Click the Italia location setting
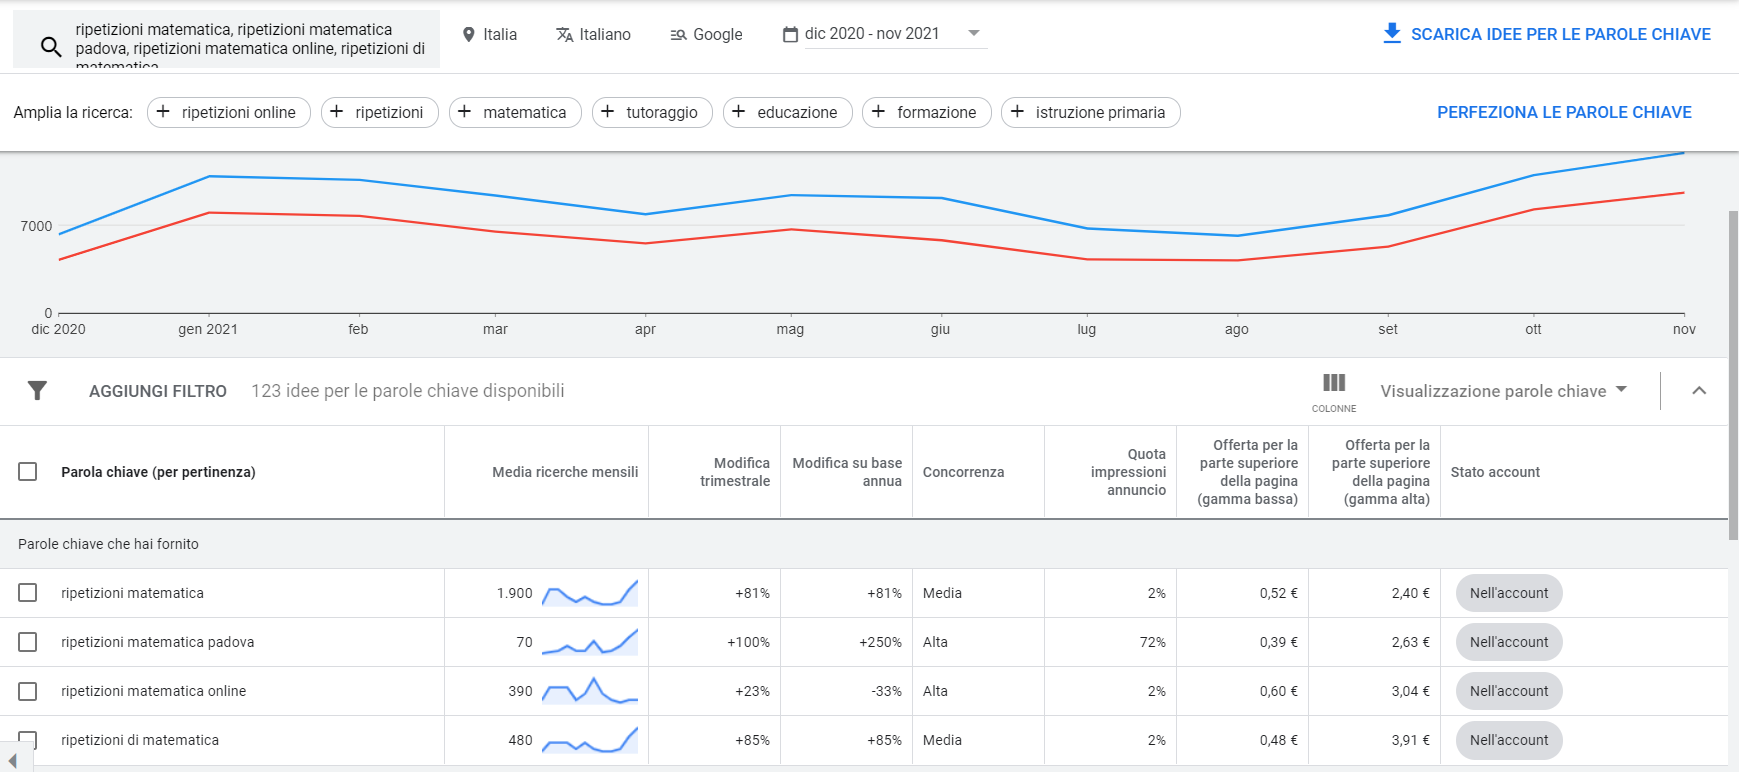This screenshot has width=1739, height=772. tap(490, 34)
